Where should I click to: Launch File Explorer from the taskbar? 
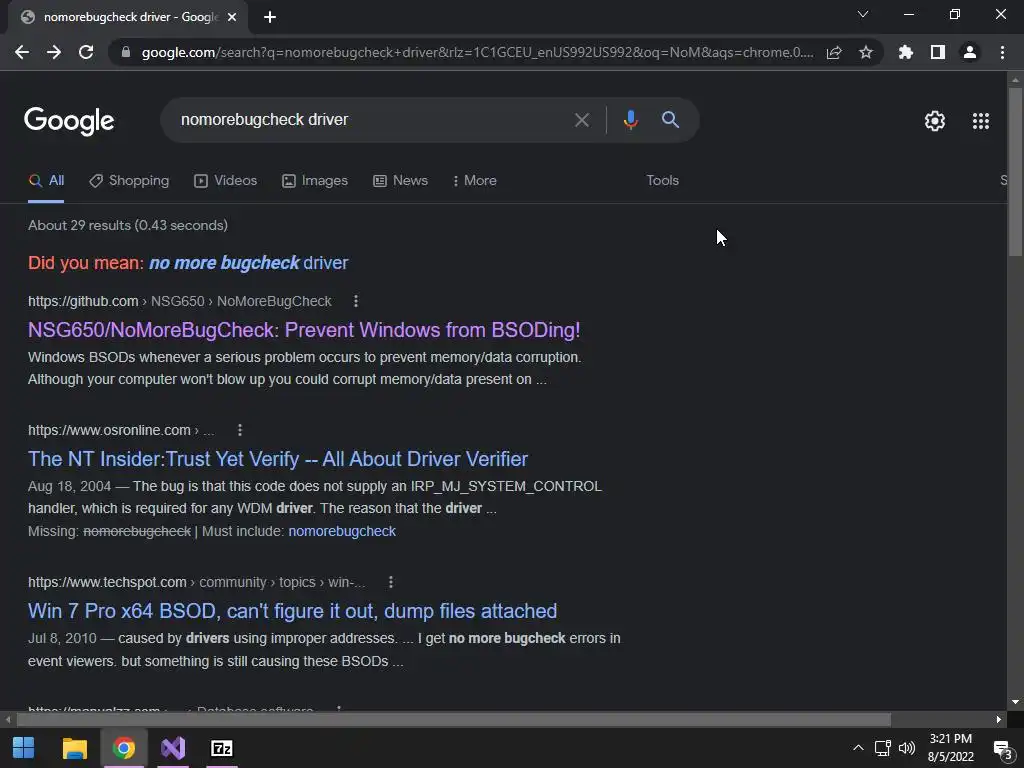(x=74, y=748)
